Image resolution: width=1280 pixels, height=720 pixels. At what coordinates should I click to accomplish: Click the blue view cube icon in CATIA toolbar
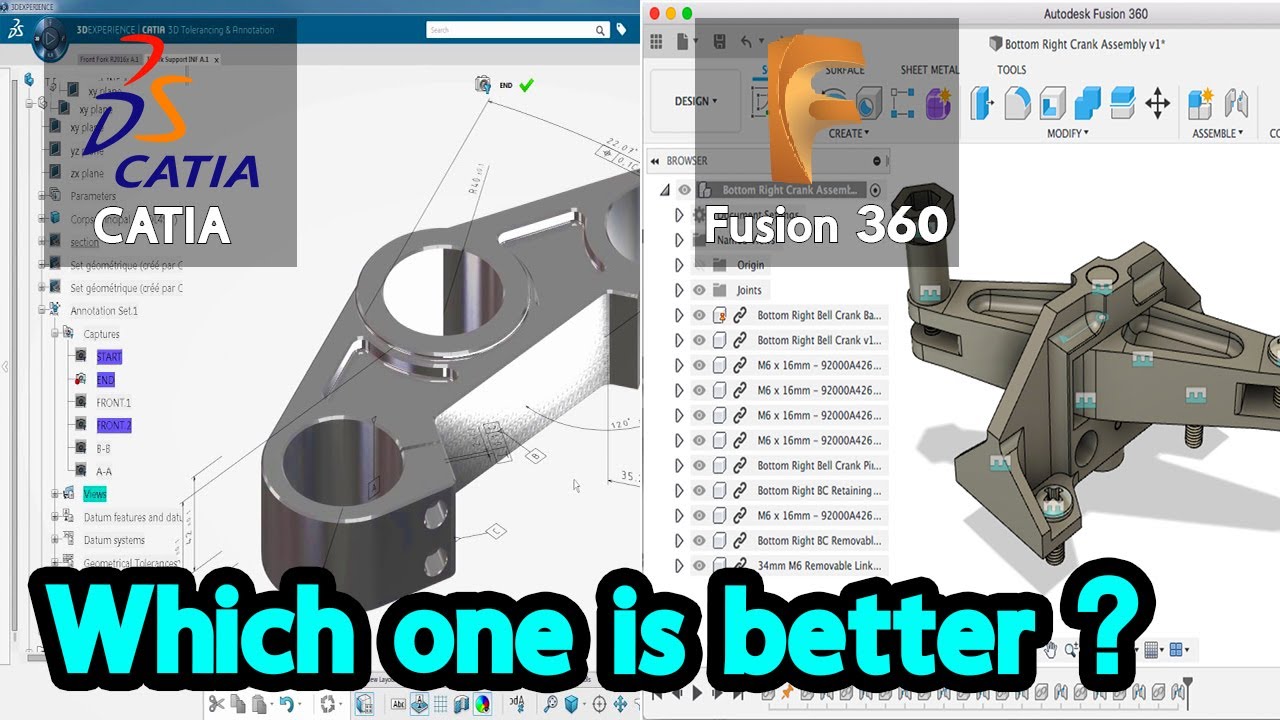[x=572, y=704]
